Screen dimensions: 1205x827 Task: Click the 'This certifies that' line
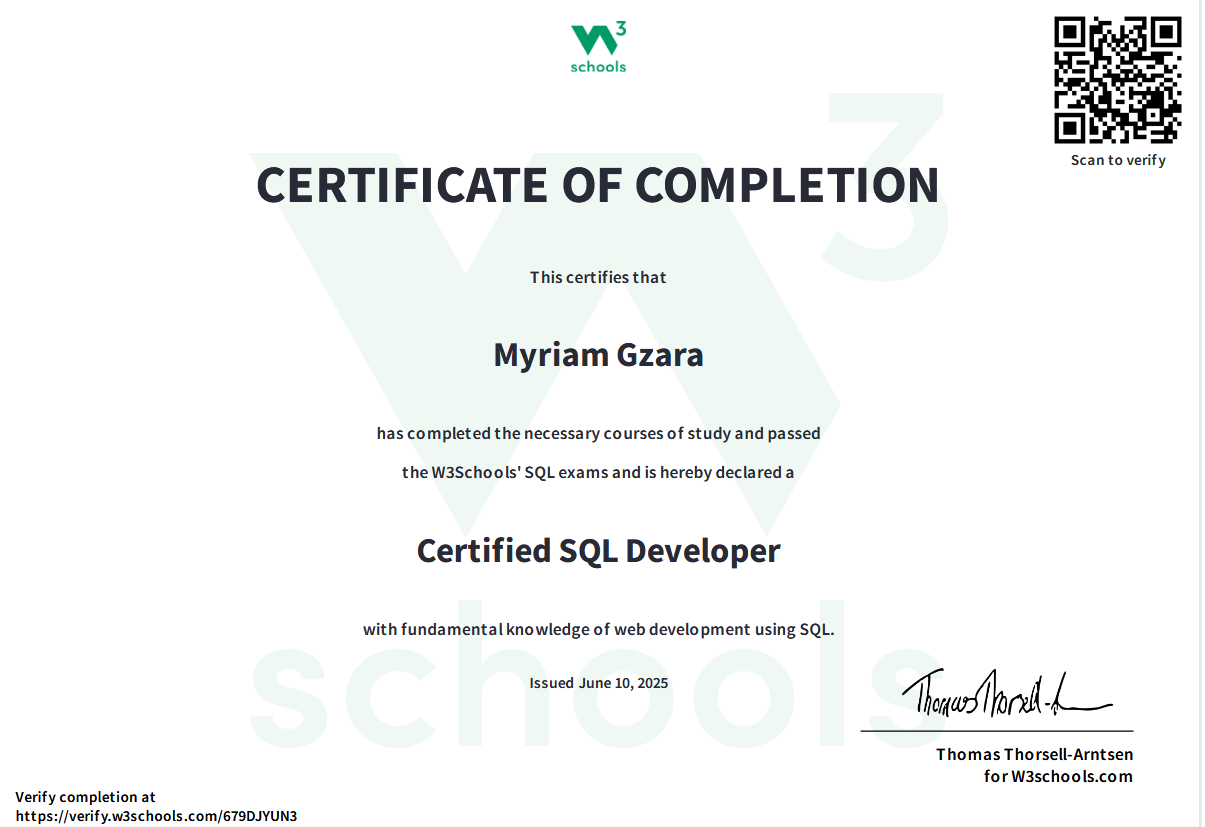[x=597, y=277]
